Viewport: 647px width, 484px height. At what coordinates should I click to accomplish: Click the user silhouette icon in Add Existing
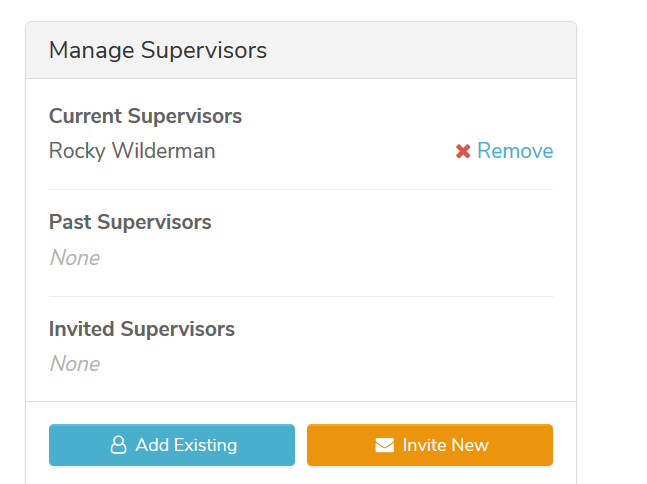click(118, 445)
